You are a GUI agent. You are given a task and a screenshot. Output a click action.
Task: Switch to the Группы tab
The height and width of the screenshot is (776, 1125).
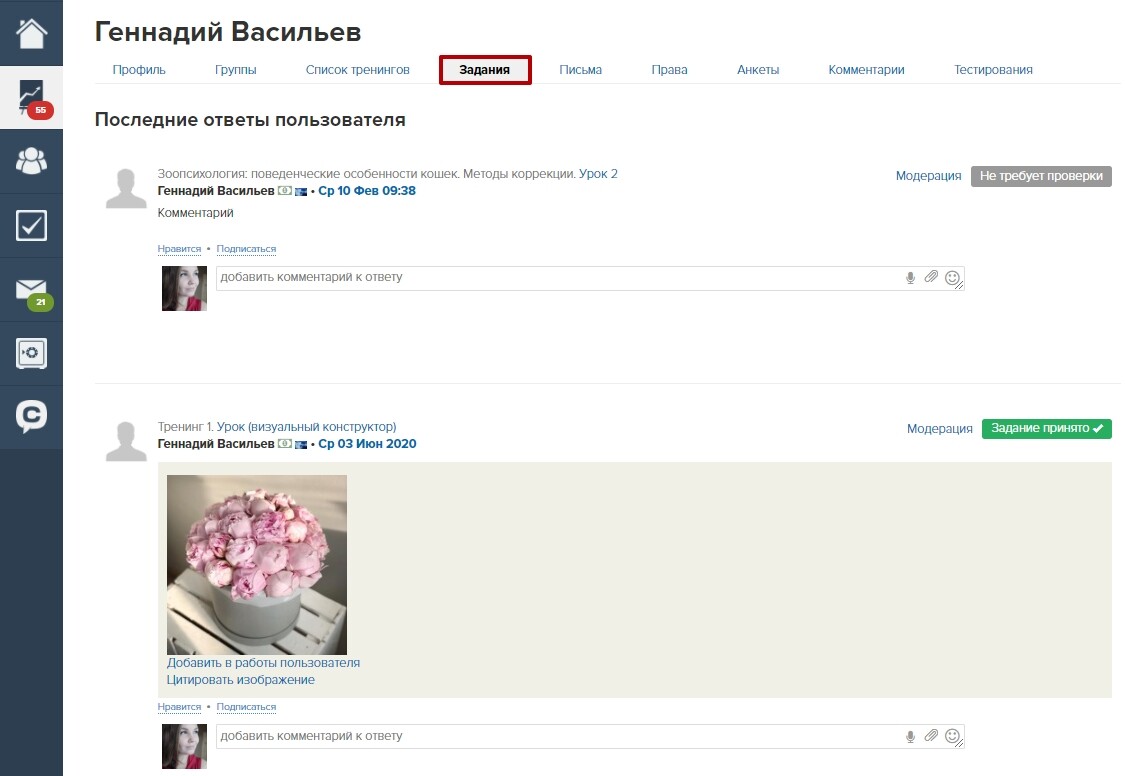(x=235, y=70)
